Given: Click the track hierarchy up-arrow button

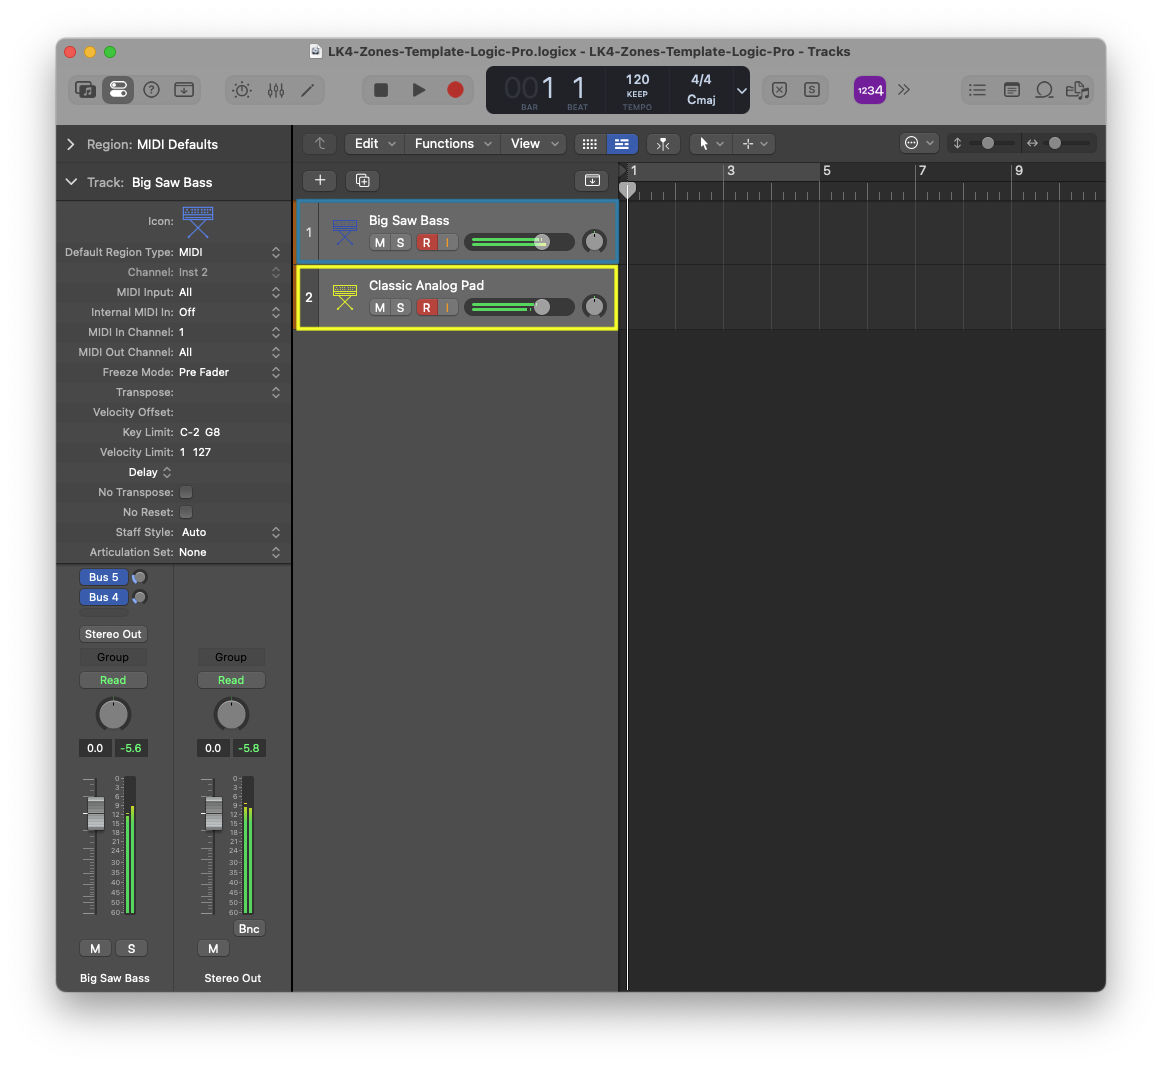Looking at the screenshot, I should point(320,144).
